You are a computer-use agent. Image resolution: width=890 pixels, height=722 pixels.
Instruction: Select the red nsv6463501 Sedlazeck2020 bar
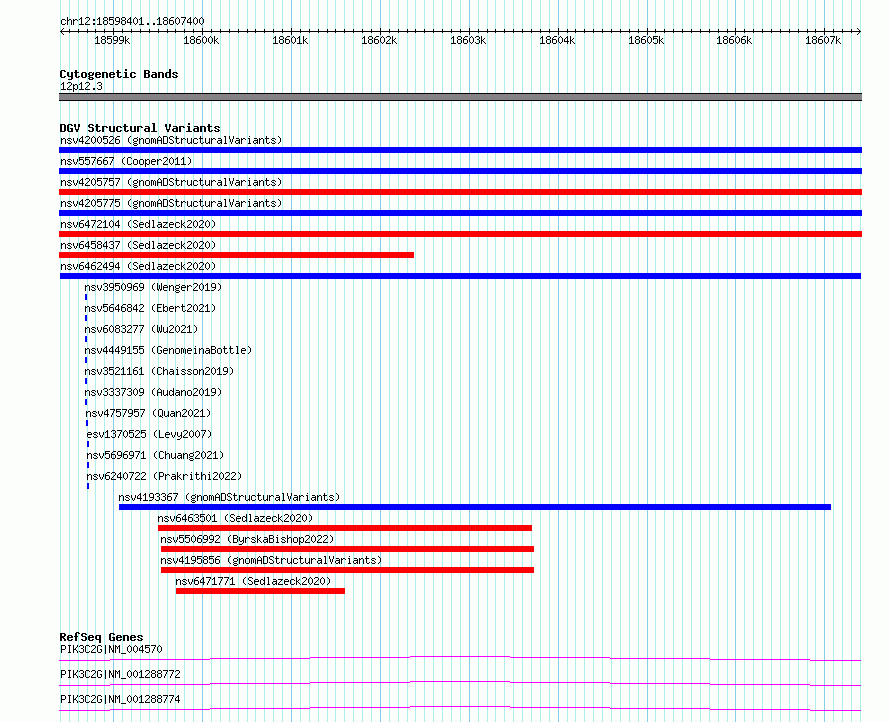pyautogui.click(x=345, y=528)
